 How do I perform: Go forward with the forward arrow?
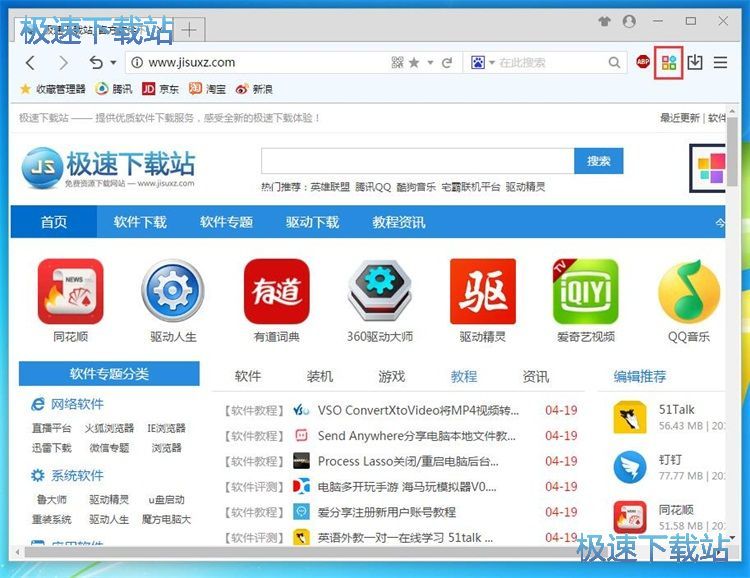click(63, 63)
